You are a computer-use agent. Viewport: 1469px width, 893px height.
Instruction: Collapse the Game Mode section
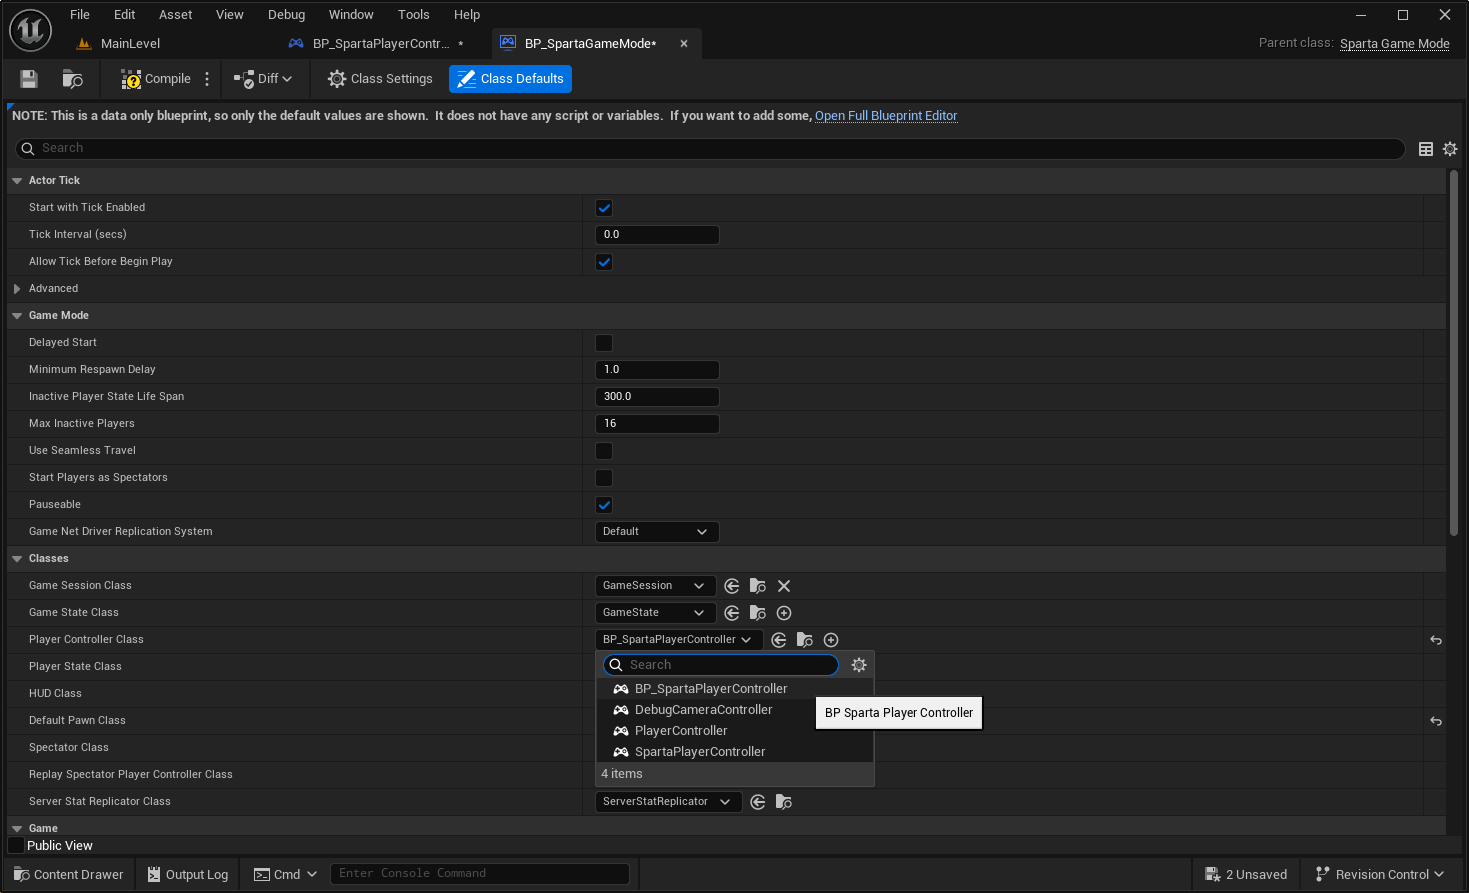click(x=17, y=316)
